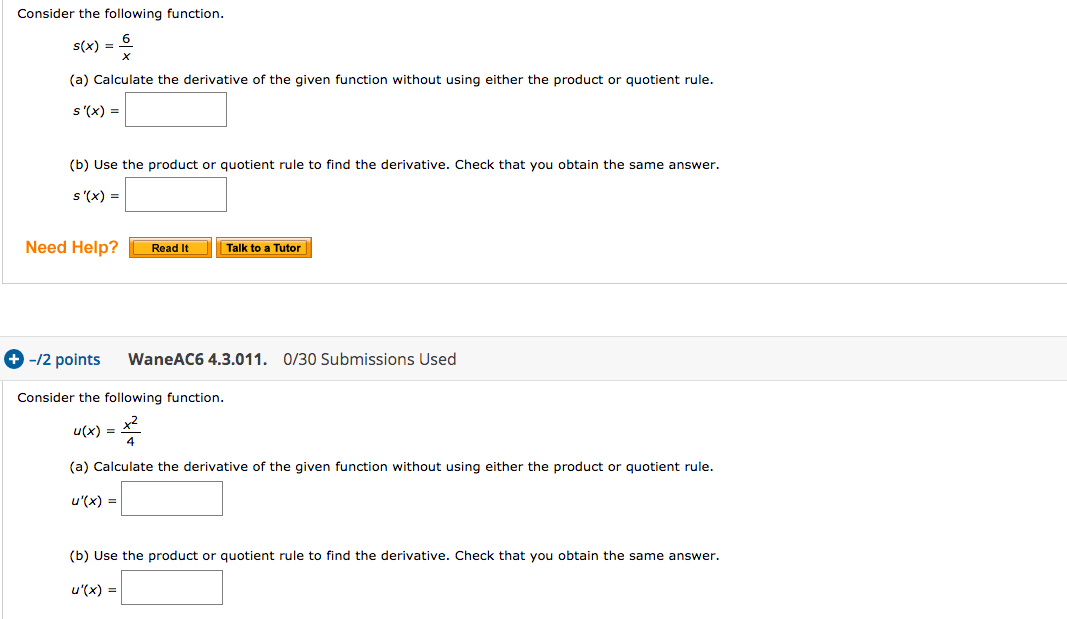Click the u(x) = x²/4 formula
The width and height of the screenshot is (1067, 619).
106,431
